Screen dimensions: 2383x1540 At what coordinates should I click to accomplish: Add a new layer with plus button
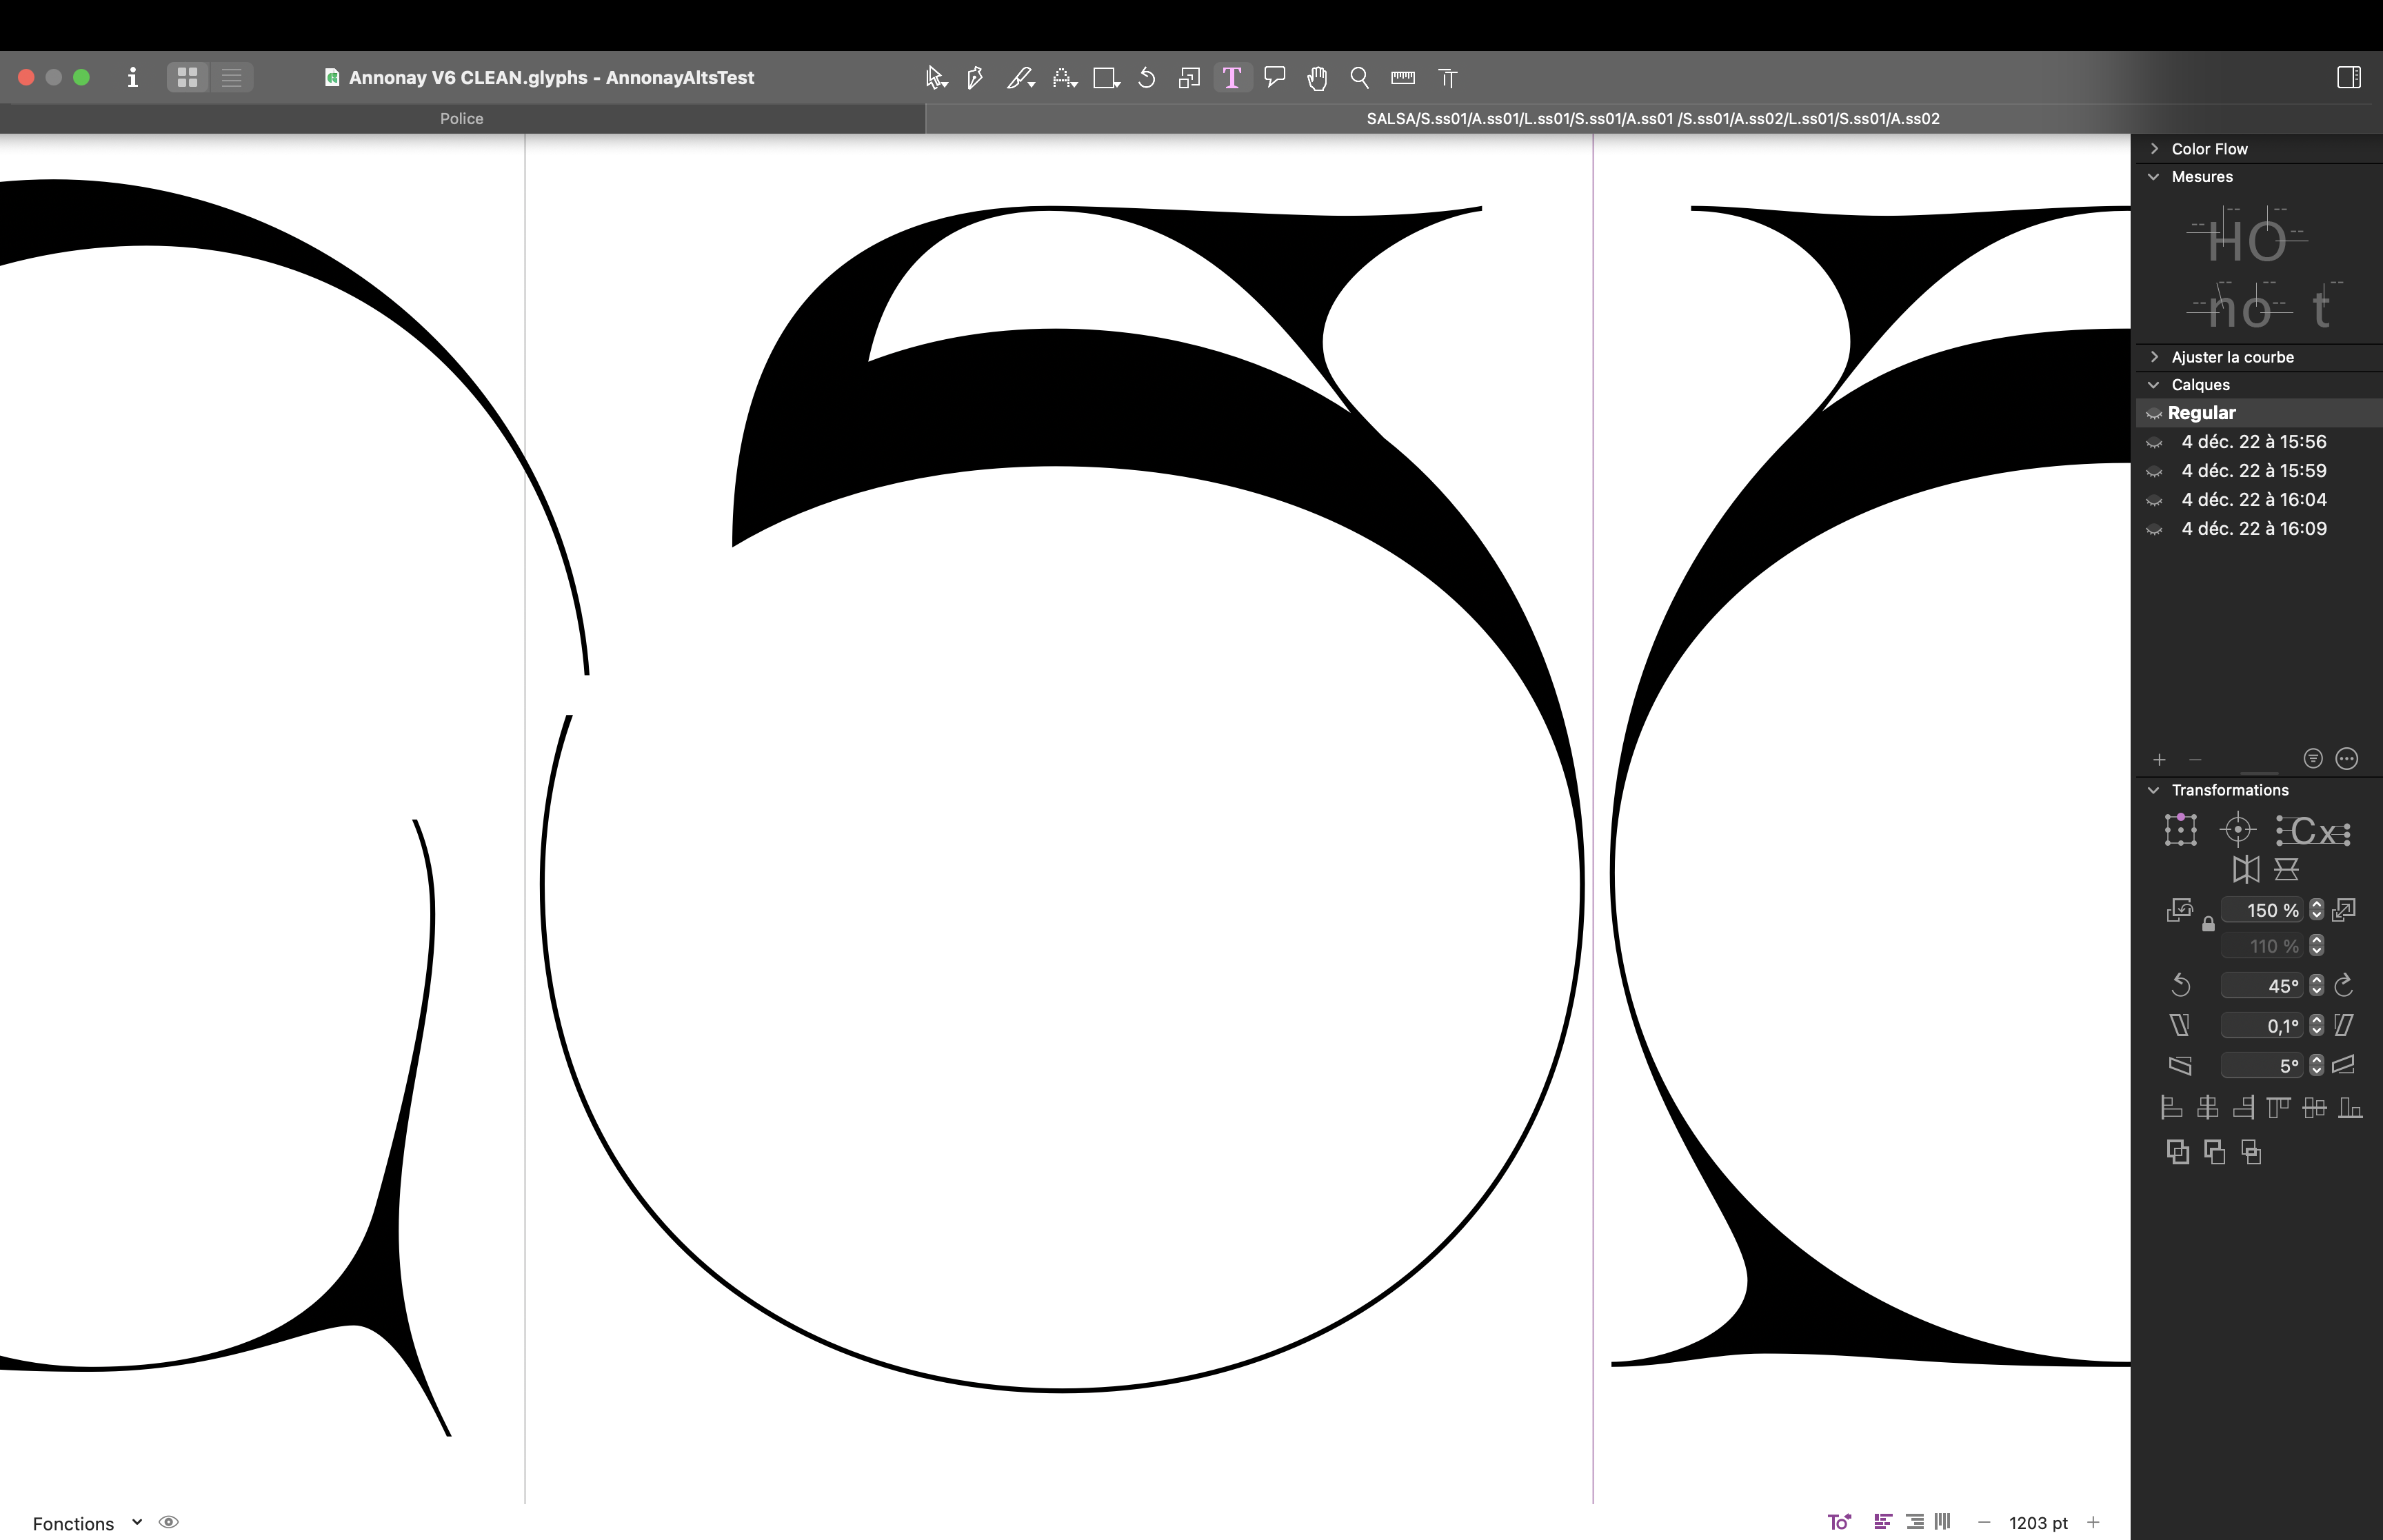tap(2159, 760)
